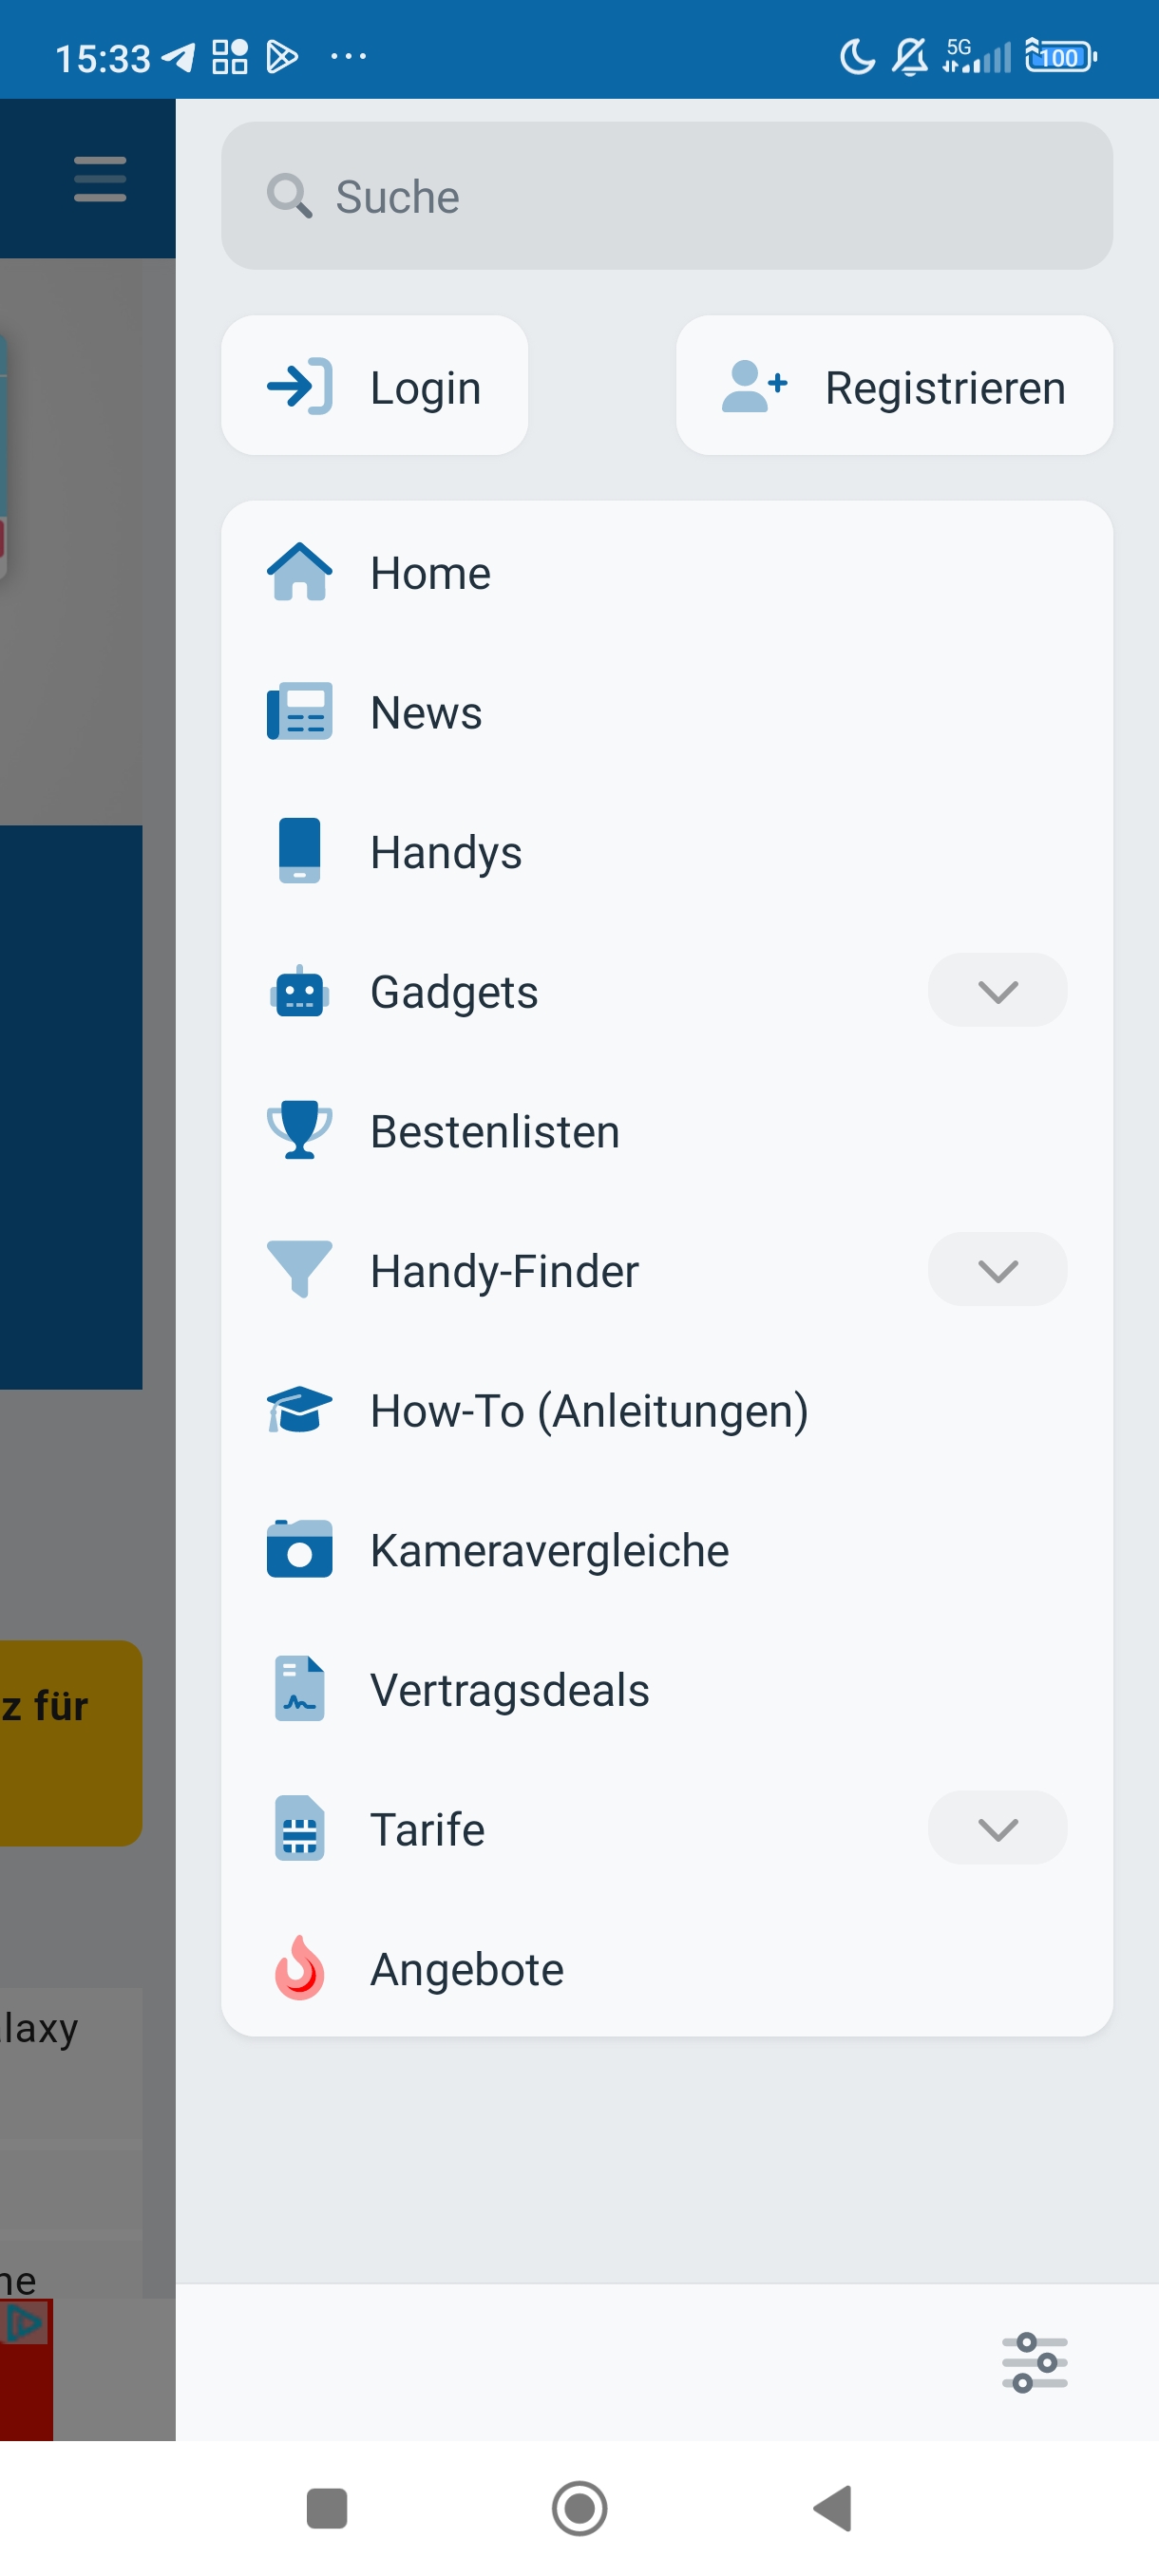Open the How-To (Anleitungen) menu entry
The width and height of the screenshot is (1159, 2576).
tap(666, 1410)
